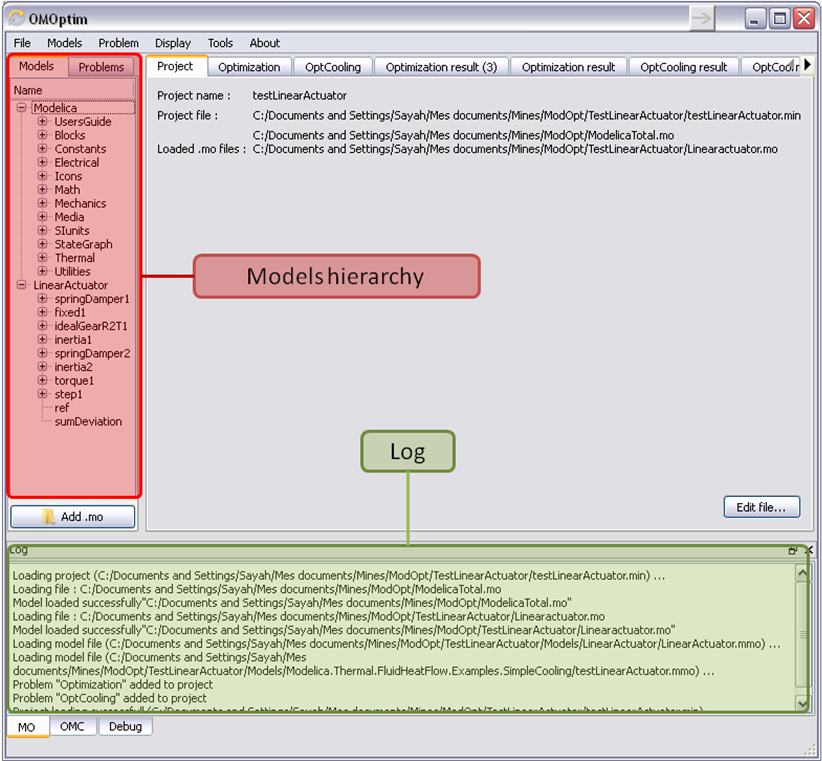Click the OMOptim application icon in title bar

16,18
